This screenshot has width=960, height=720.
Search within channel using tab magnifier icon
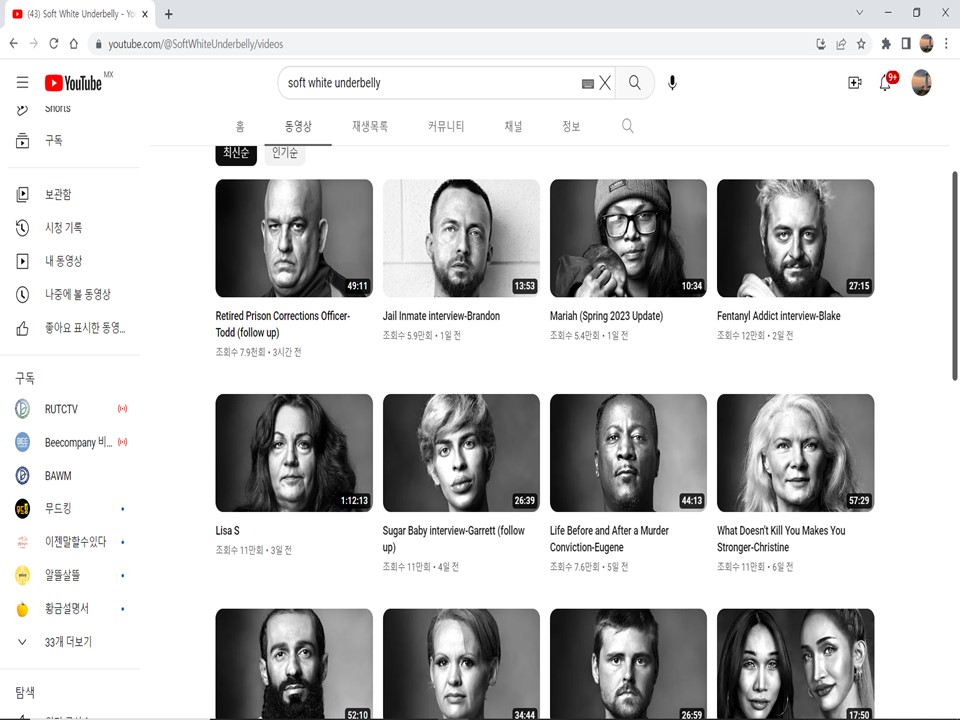tap(628, 126)
